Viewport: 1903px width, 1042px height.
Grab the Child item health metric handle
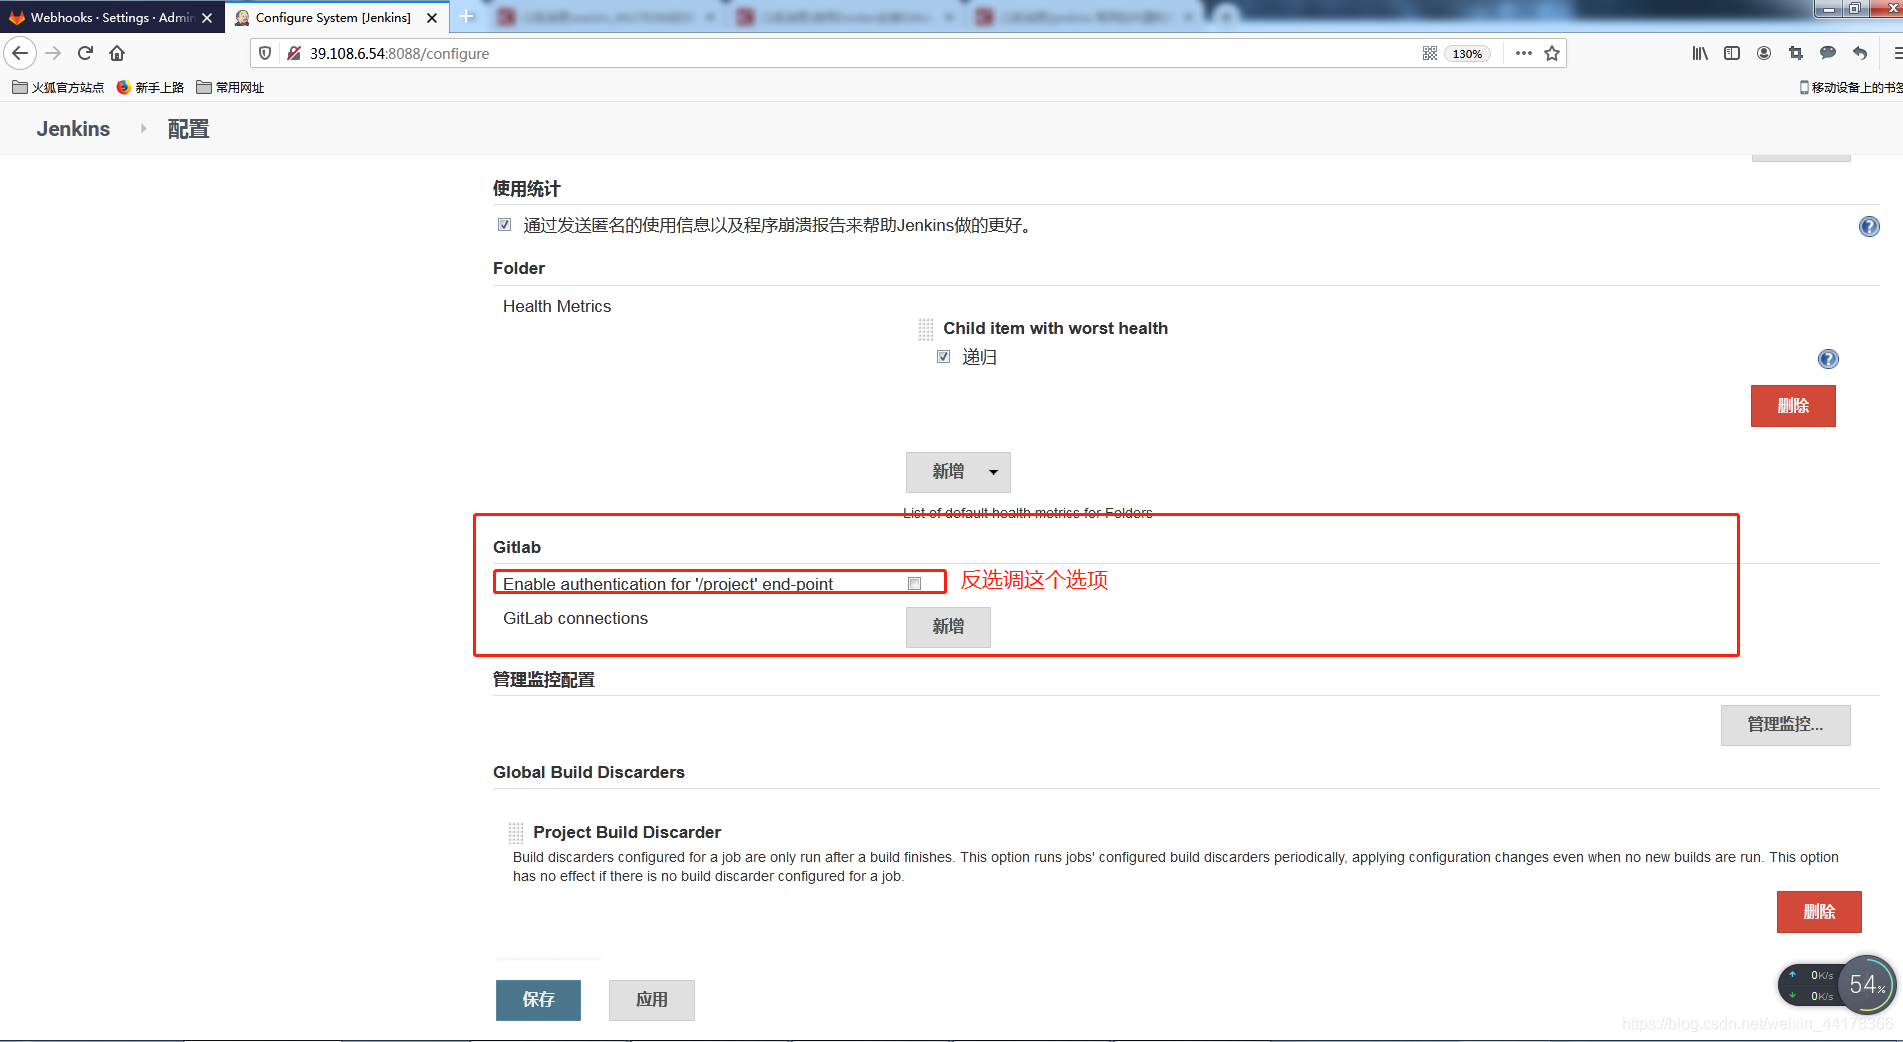click(926, 329)
